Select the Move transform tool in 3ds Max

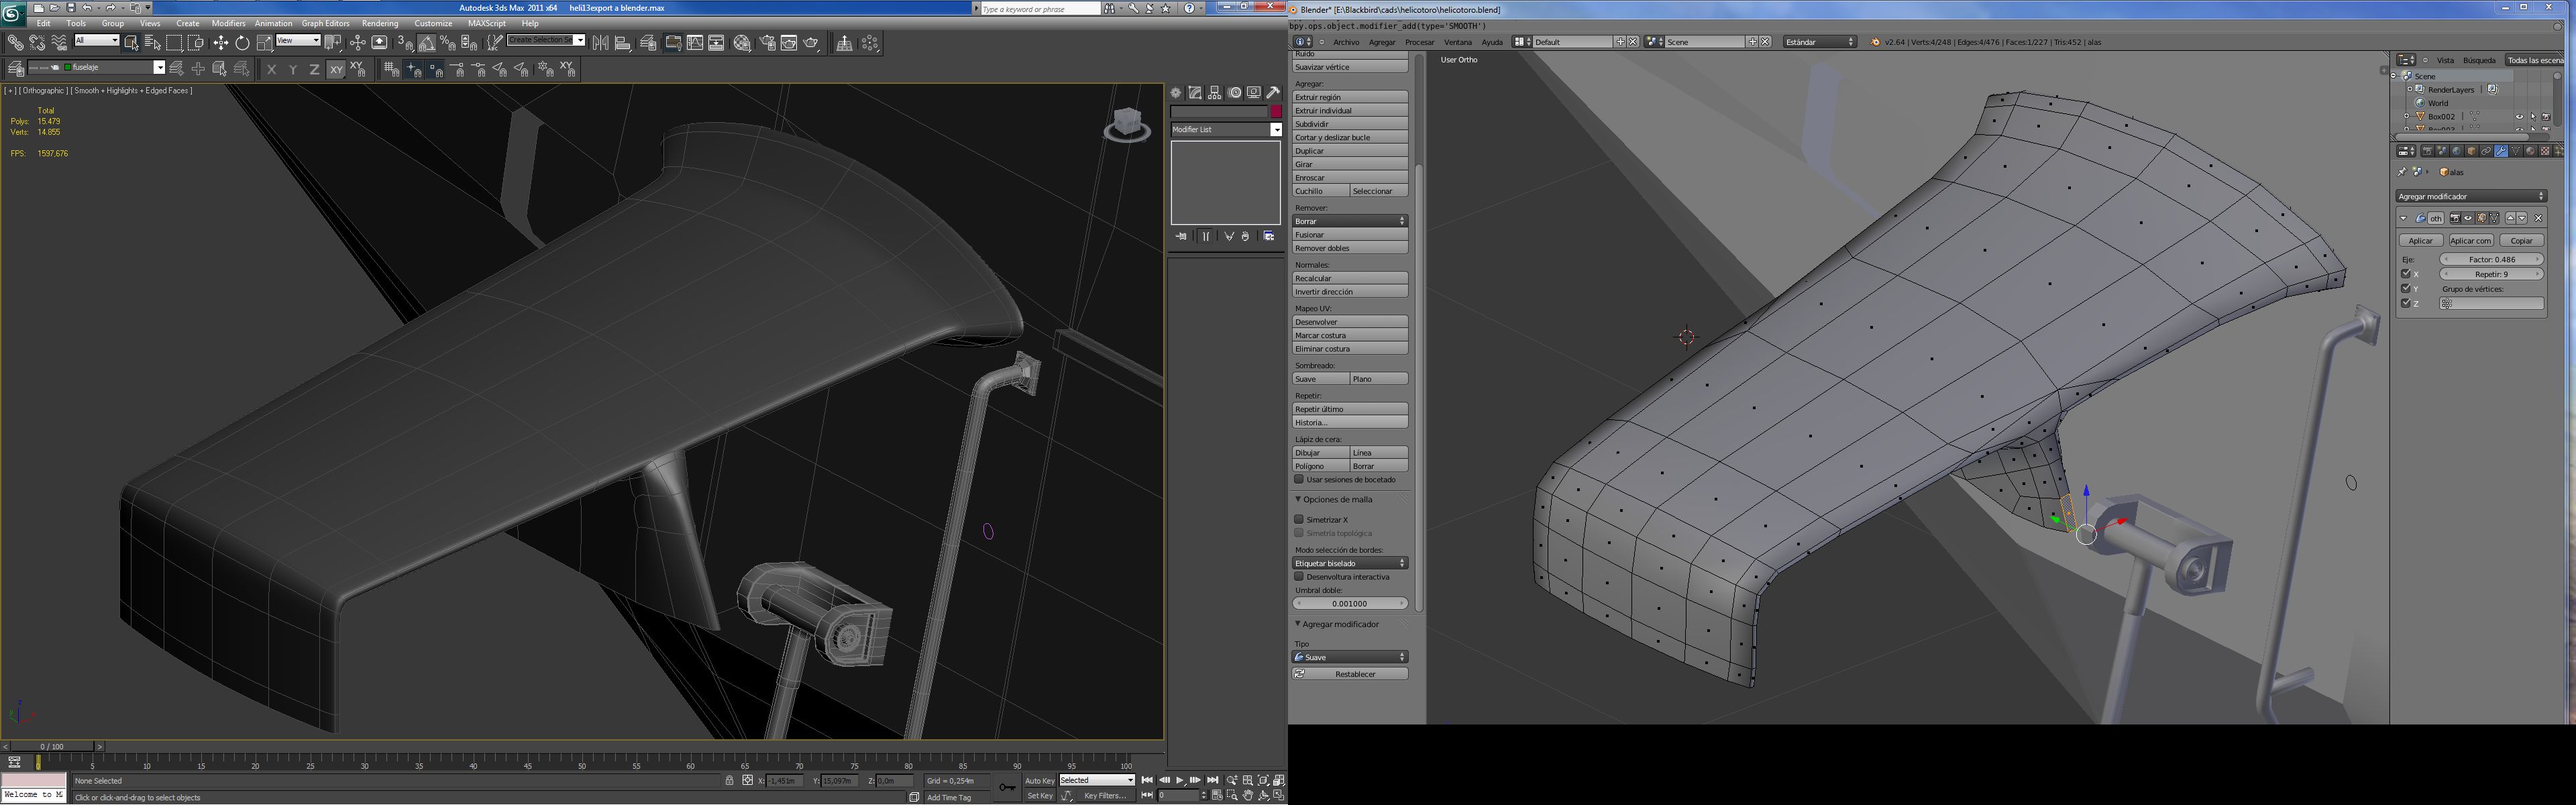coord(220,43)
